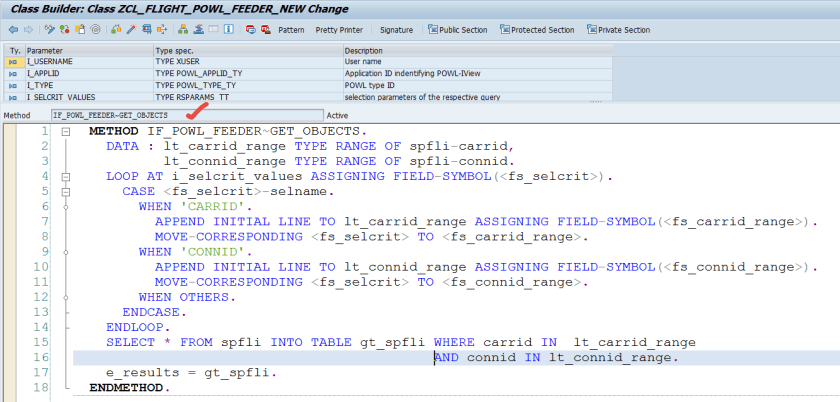The image size is (840, 402).
Task: Click the Forward arrow icon
Action: (28, 30)
